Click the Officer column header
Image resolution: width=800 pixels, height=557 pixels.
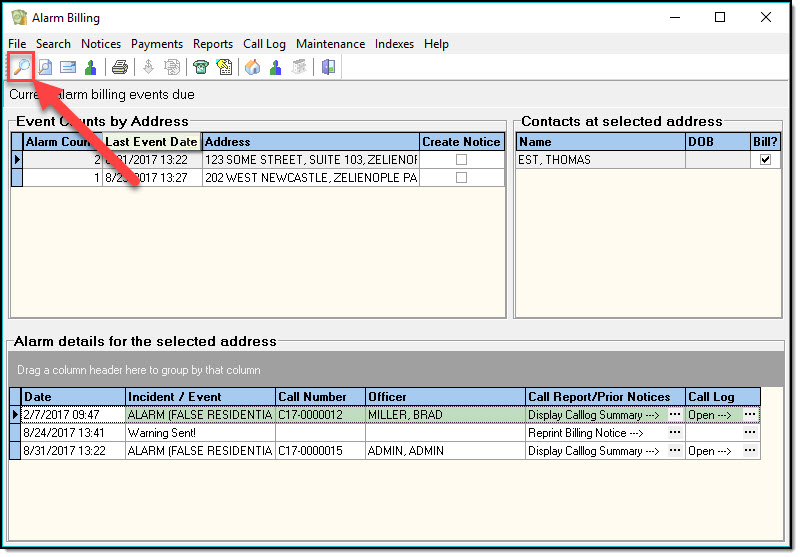coord(444,397)
